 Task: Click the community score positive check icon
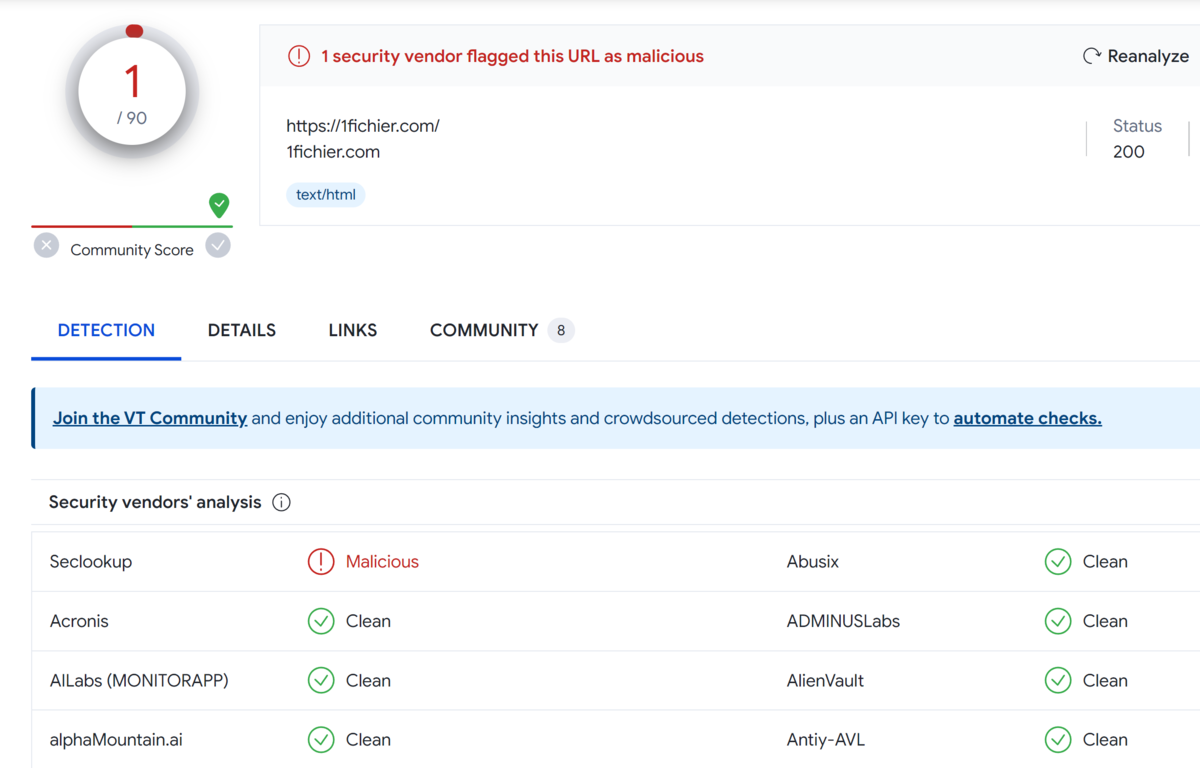pyautogui.click(x=218, y=245)
